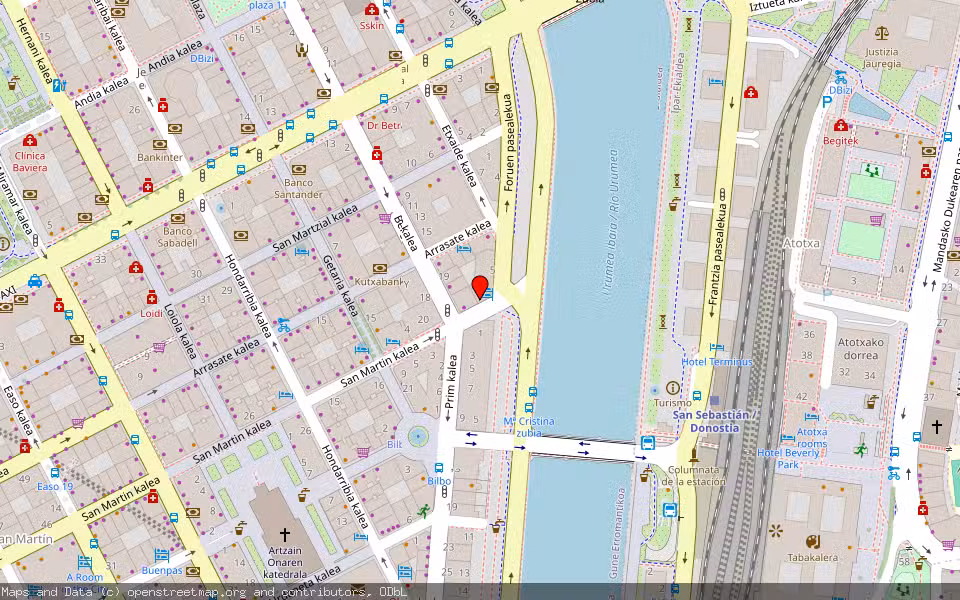The height and width of the screenshot is (600, 960).
Task: Click the ATM icon next to Bankinter
Action: (160, 144)
